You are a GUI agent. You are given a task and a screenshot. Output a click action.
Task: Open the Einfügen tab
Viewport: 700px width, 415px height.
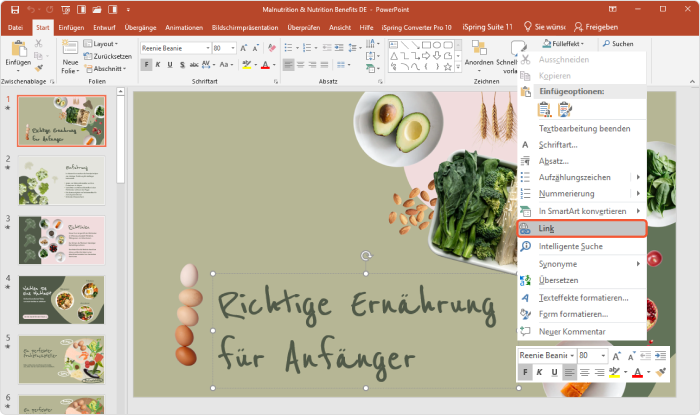tap(71, 28)
